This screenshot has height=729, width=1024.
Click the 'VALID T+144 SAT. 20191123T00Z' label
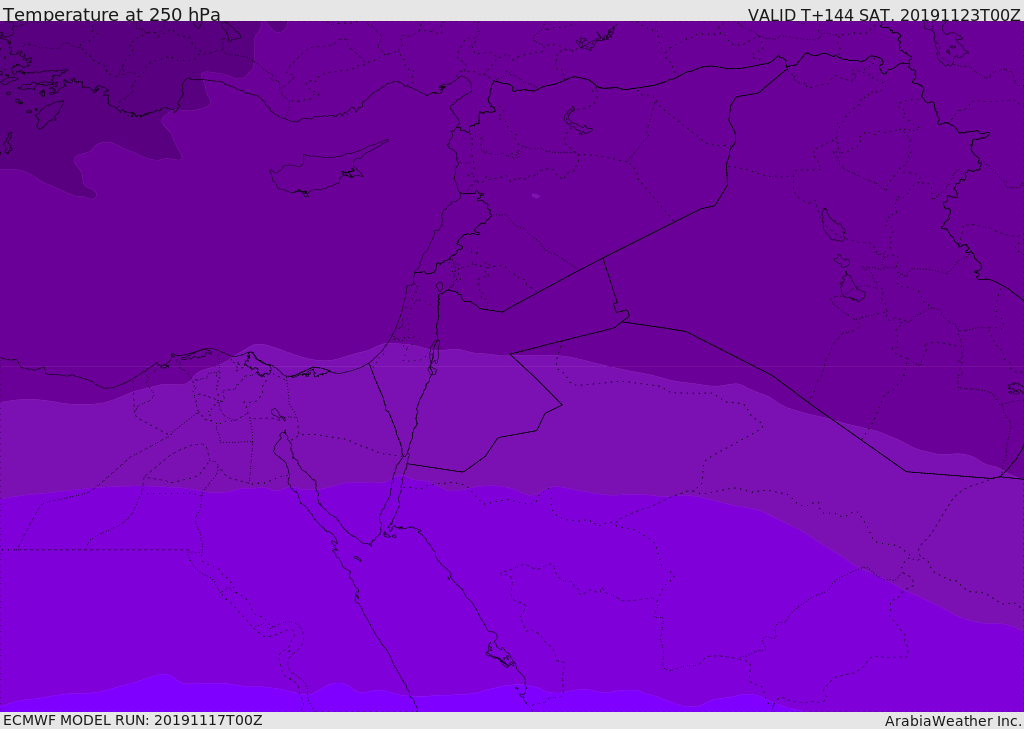click(884, 15)
